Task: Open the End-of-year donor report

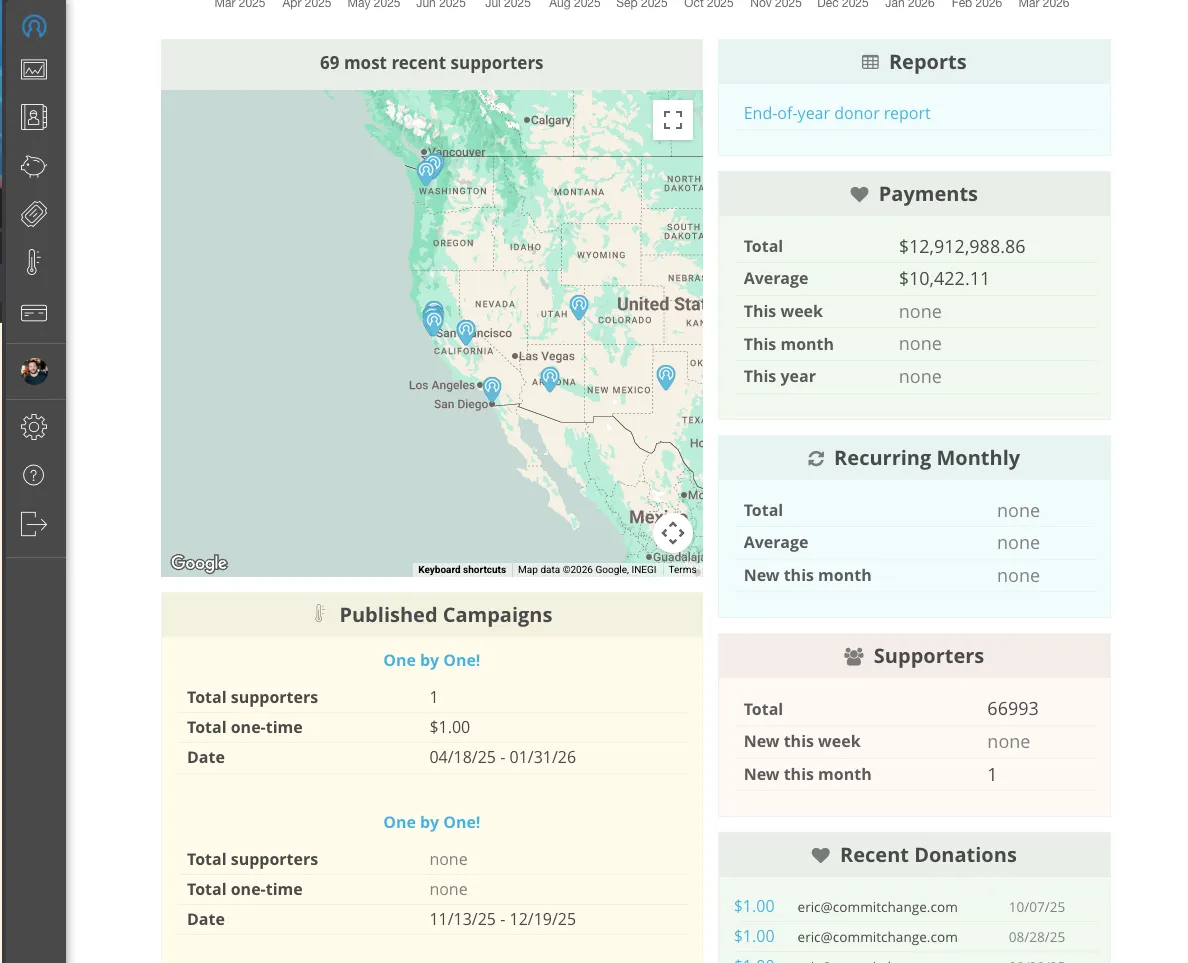Action: coord(837,113)
